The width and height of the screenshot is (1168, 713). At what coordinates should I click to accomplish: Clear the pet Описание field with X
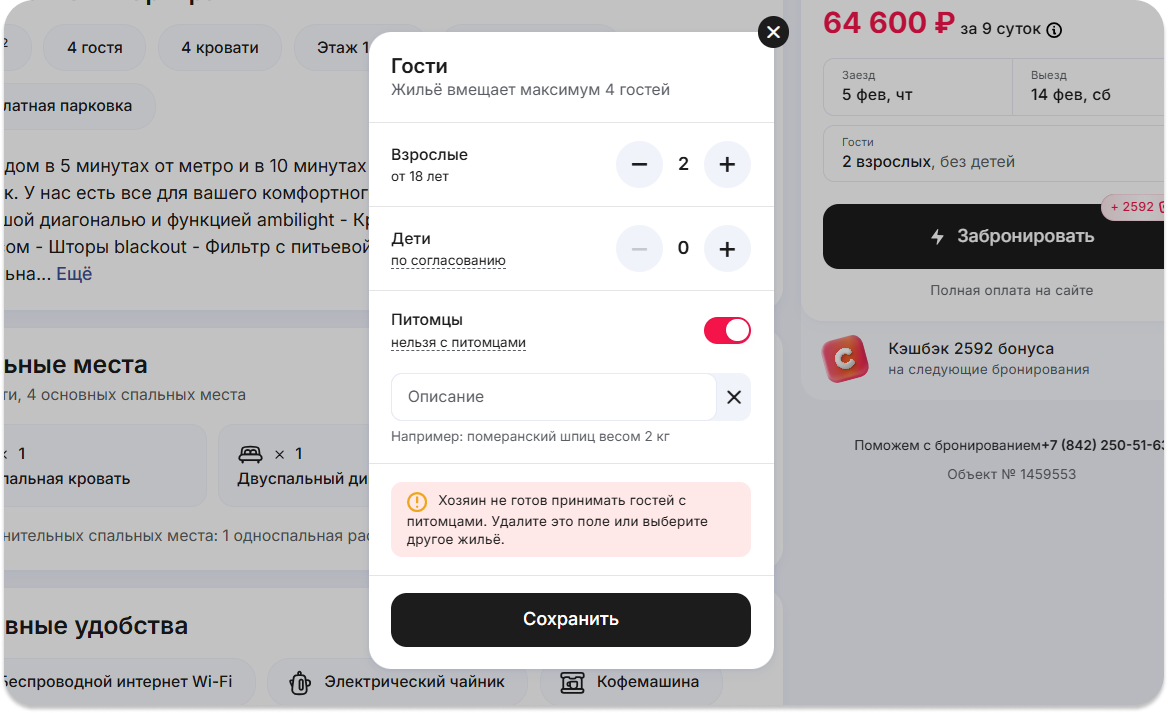(x=734, y=397)
